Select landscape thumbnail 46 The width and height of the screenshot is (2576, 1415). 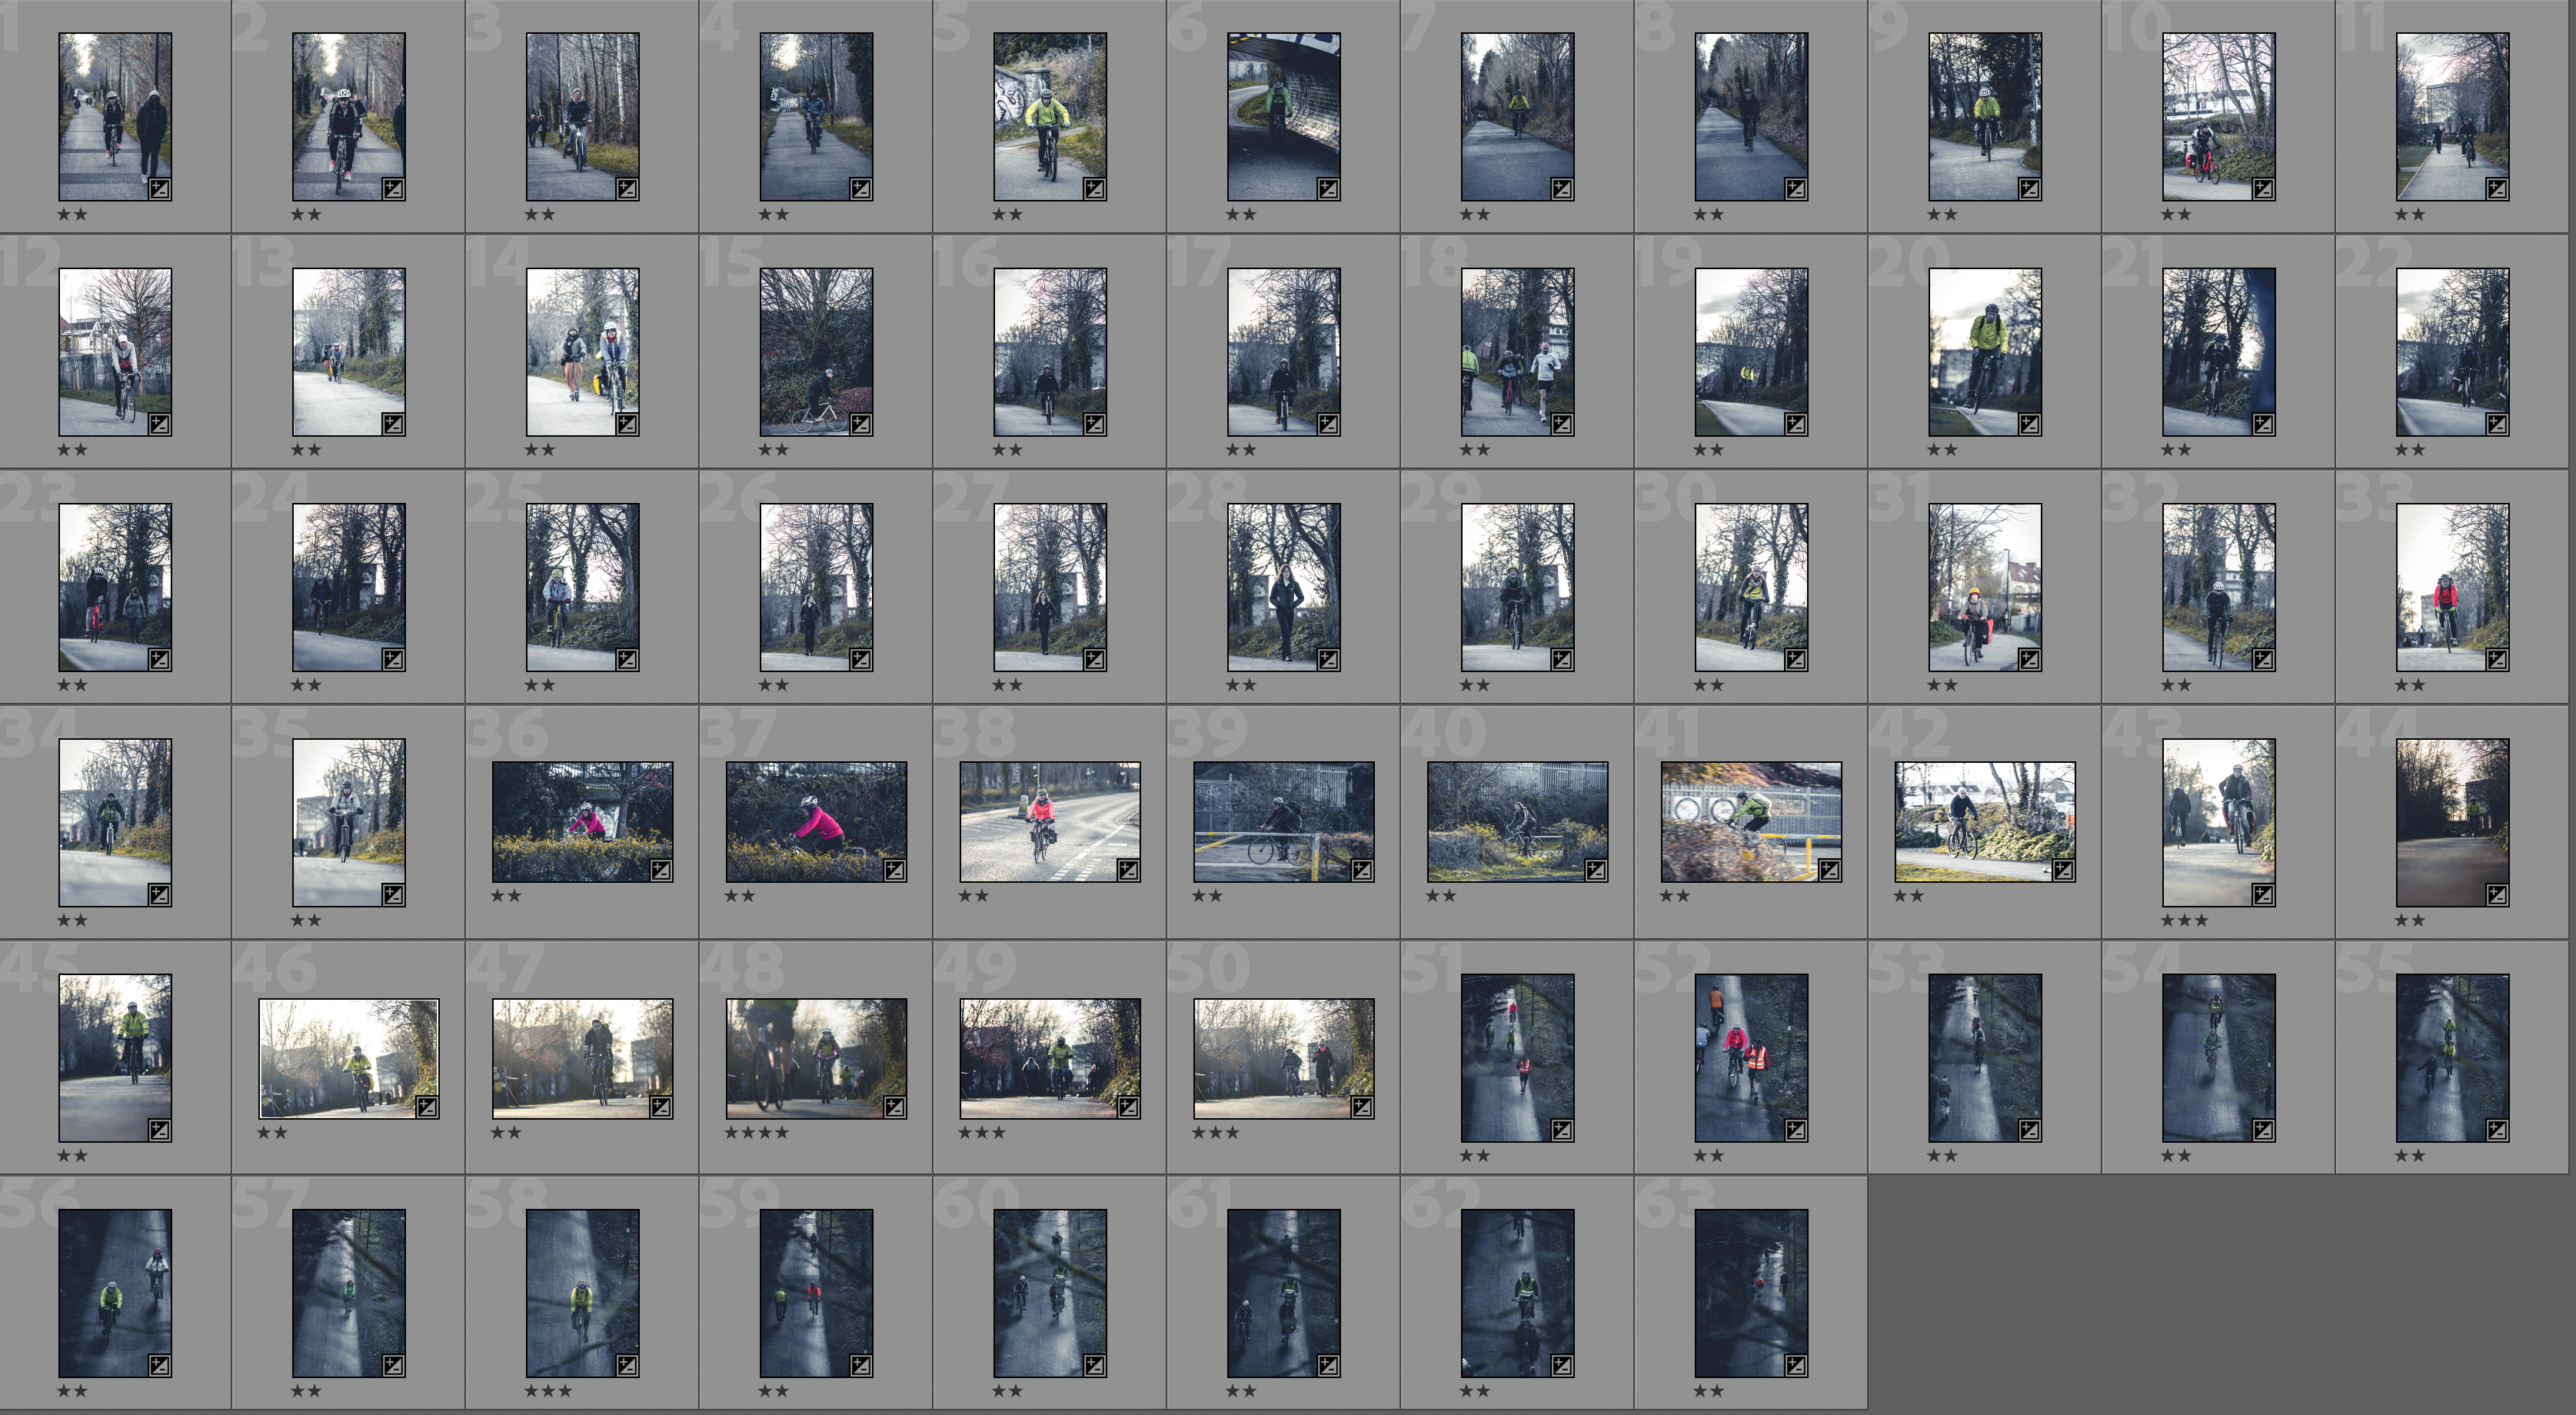click(x=348, y=1058)
